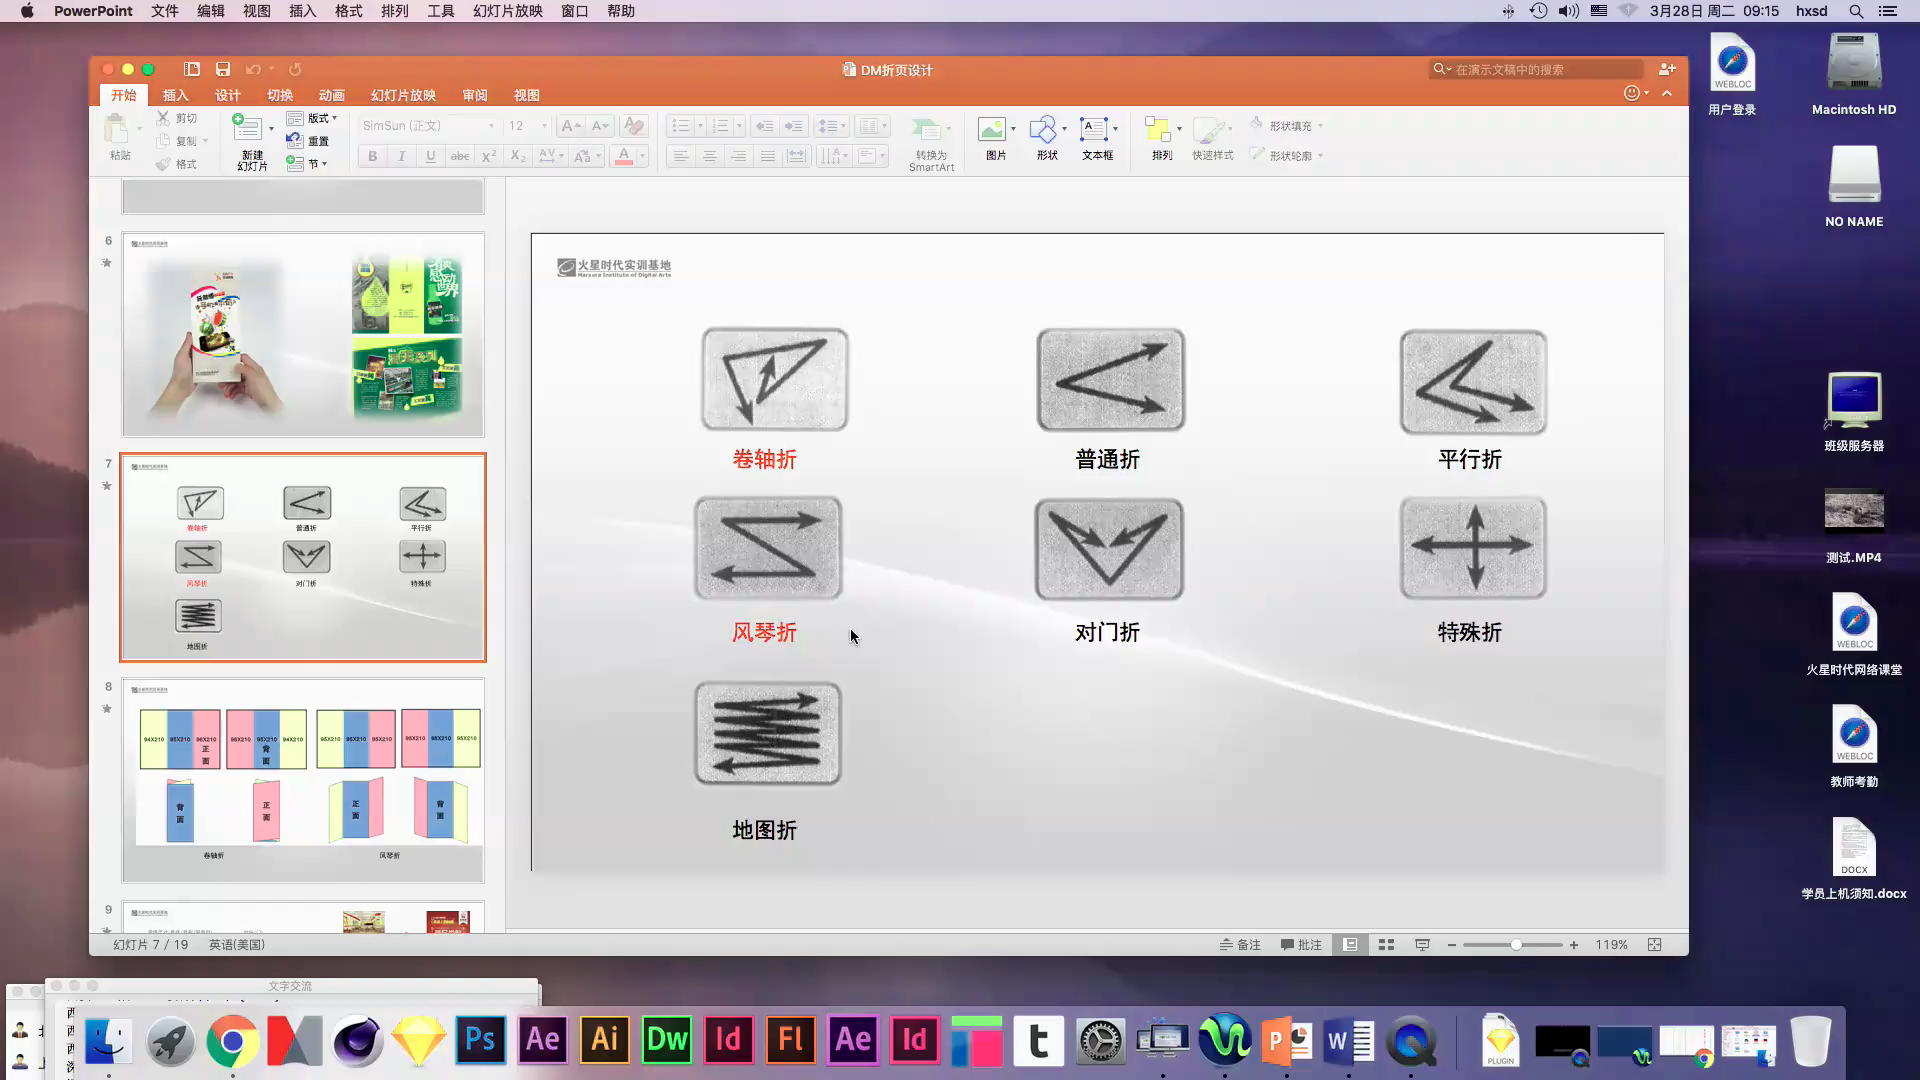The height and width of the screenshot is (1080, 1920).
Task: Open Photoshop from the Dock
Action: point(481,1040)
